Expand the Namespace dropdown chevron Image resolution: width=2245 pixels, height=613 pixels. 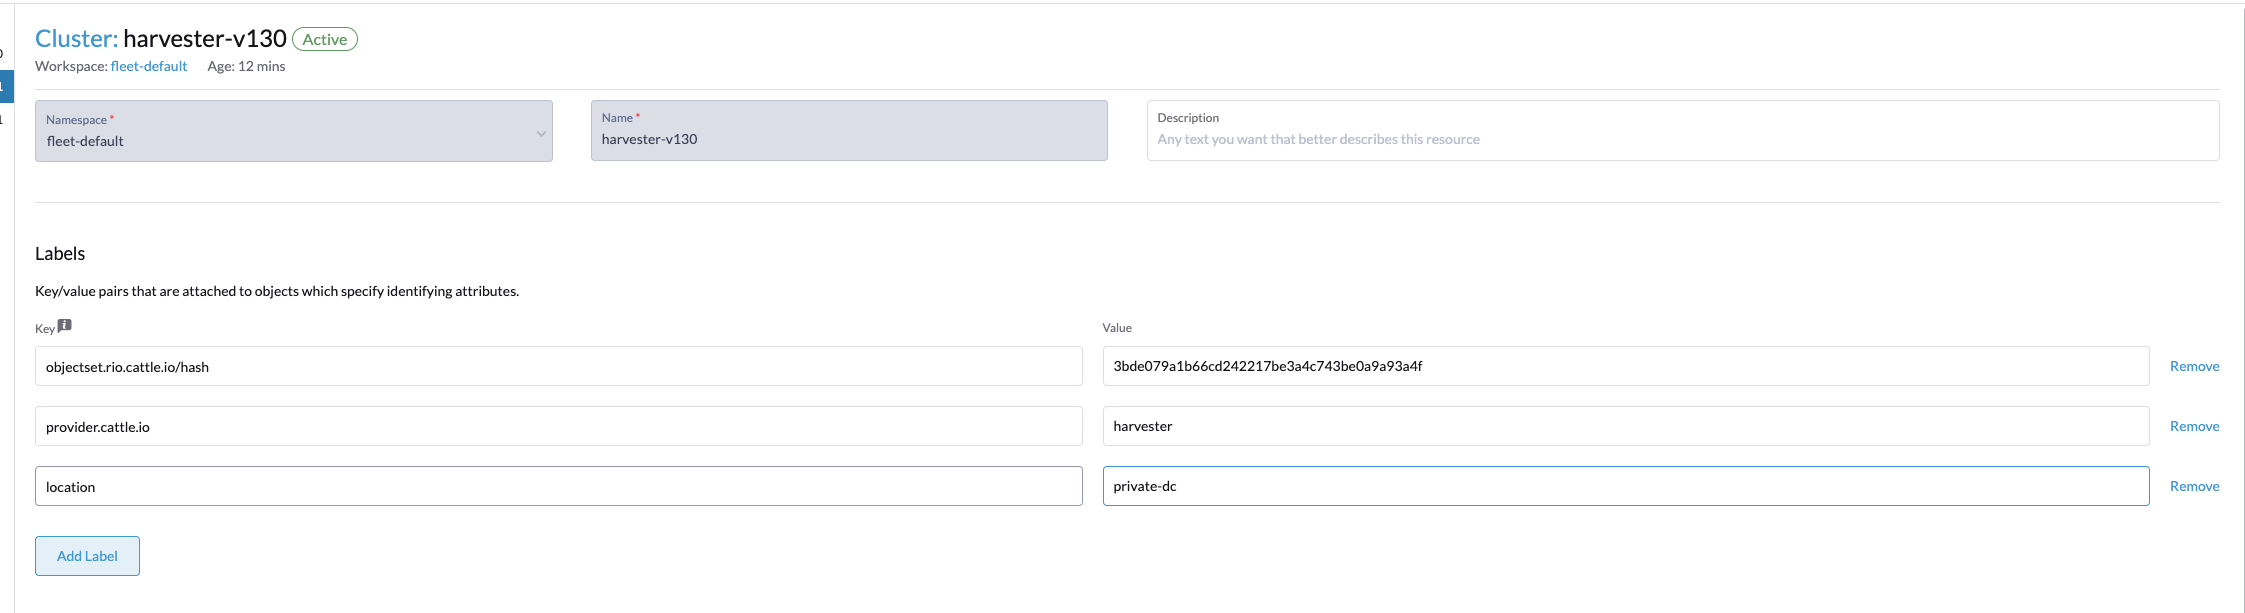coord(541,133)
